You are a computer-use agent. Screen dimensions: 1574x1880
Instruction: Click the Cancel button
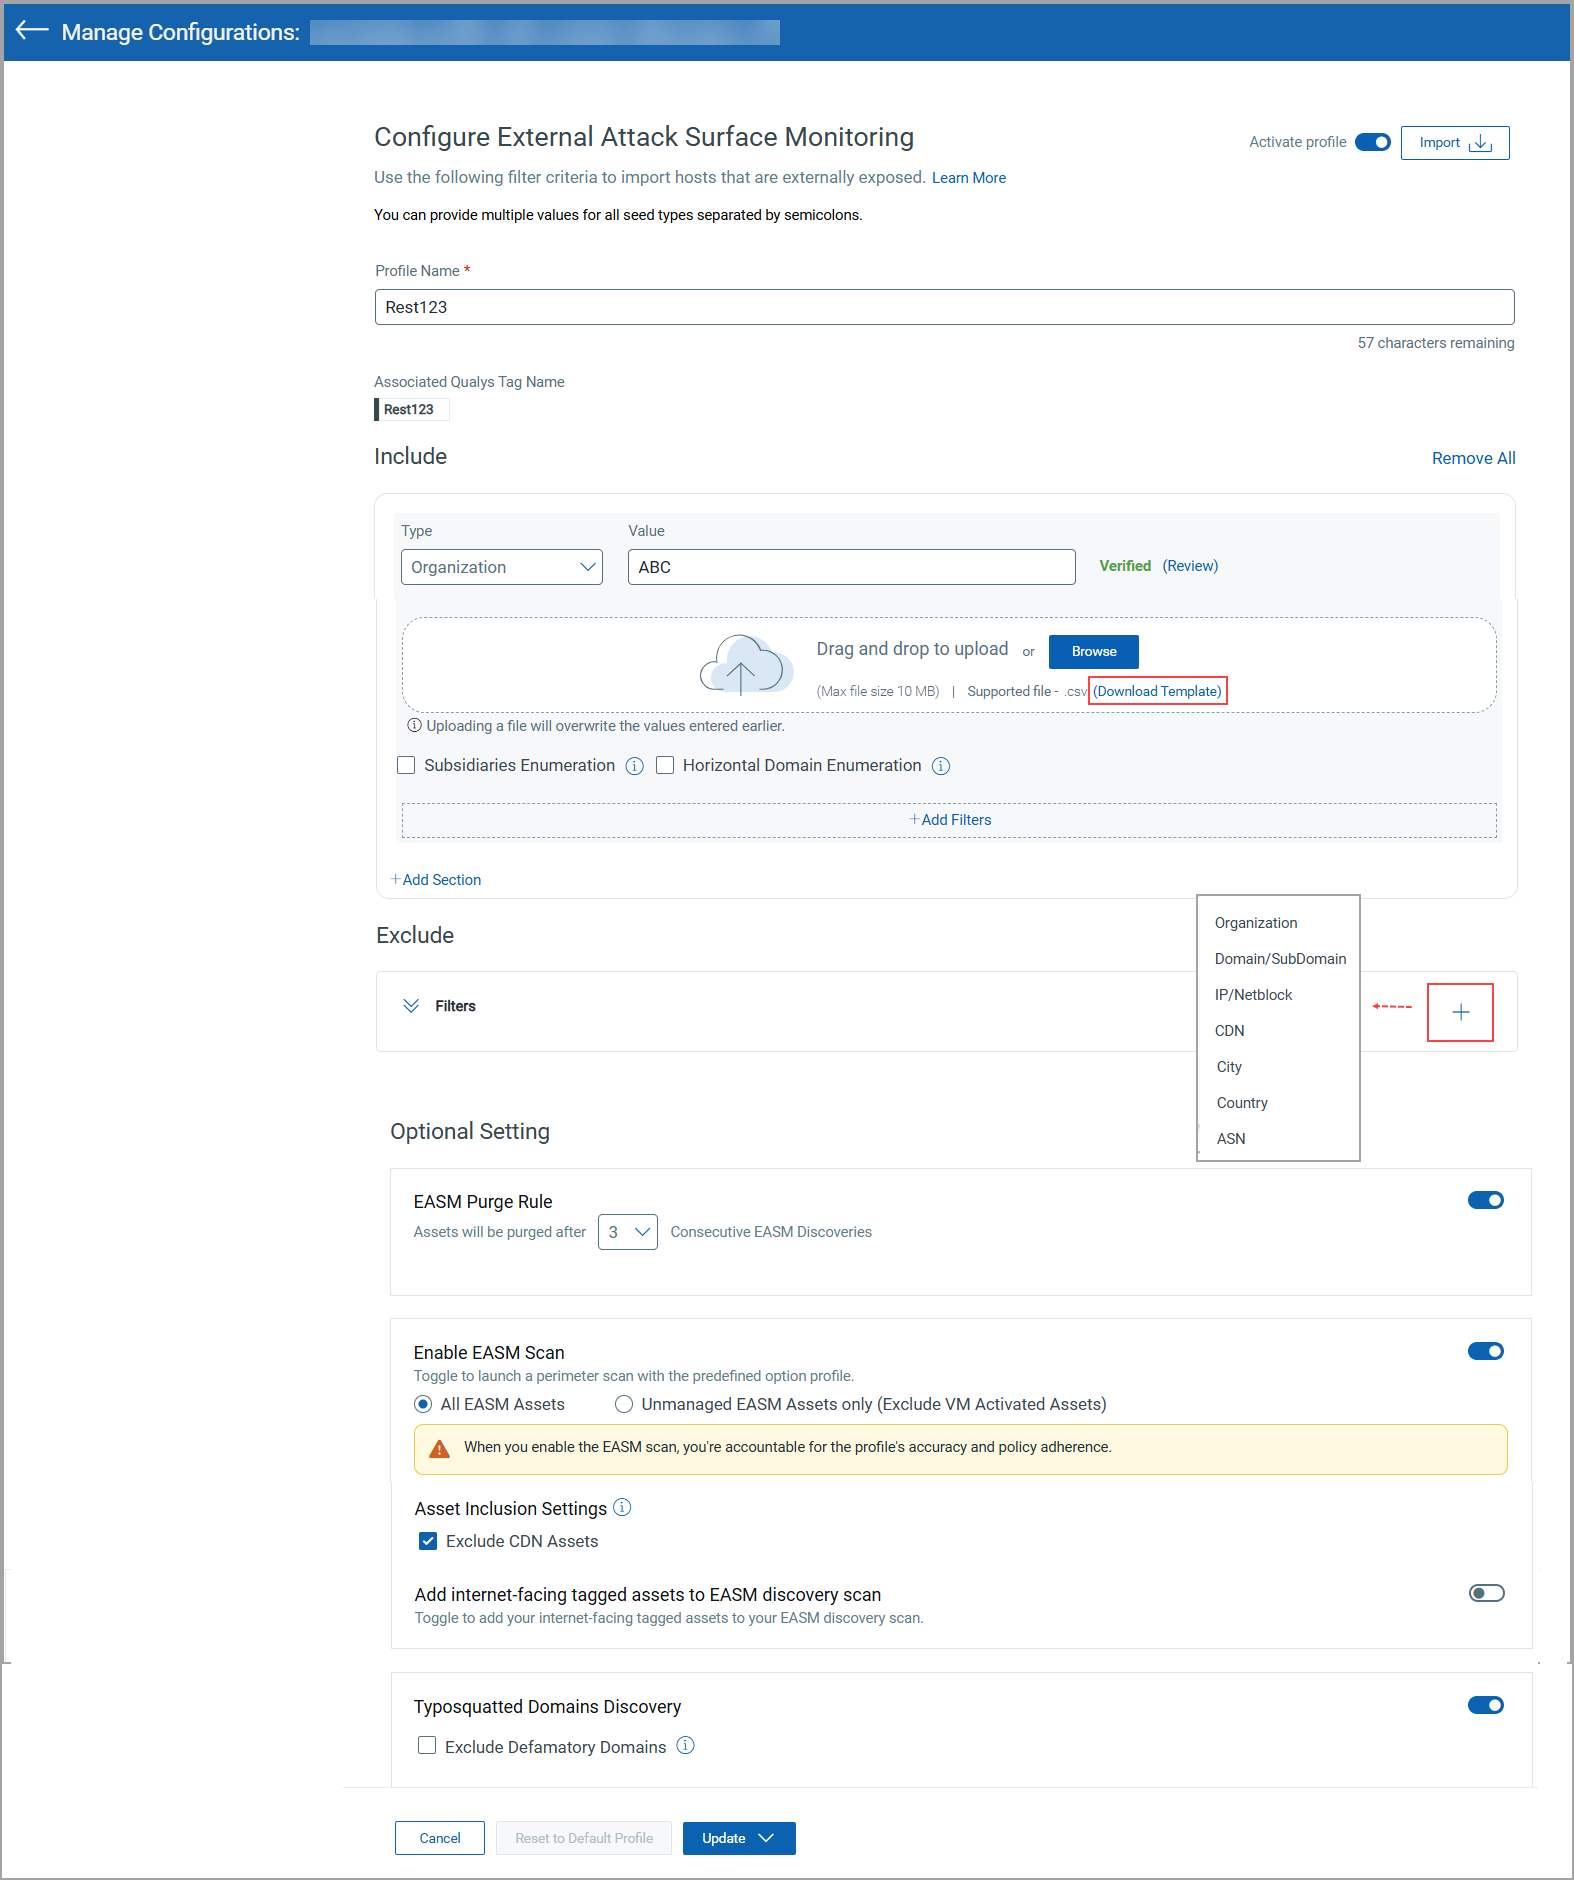click(440, 1838)
